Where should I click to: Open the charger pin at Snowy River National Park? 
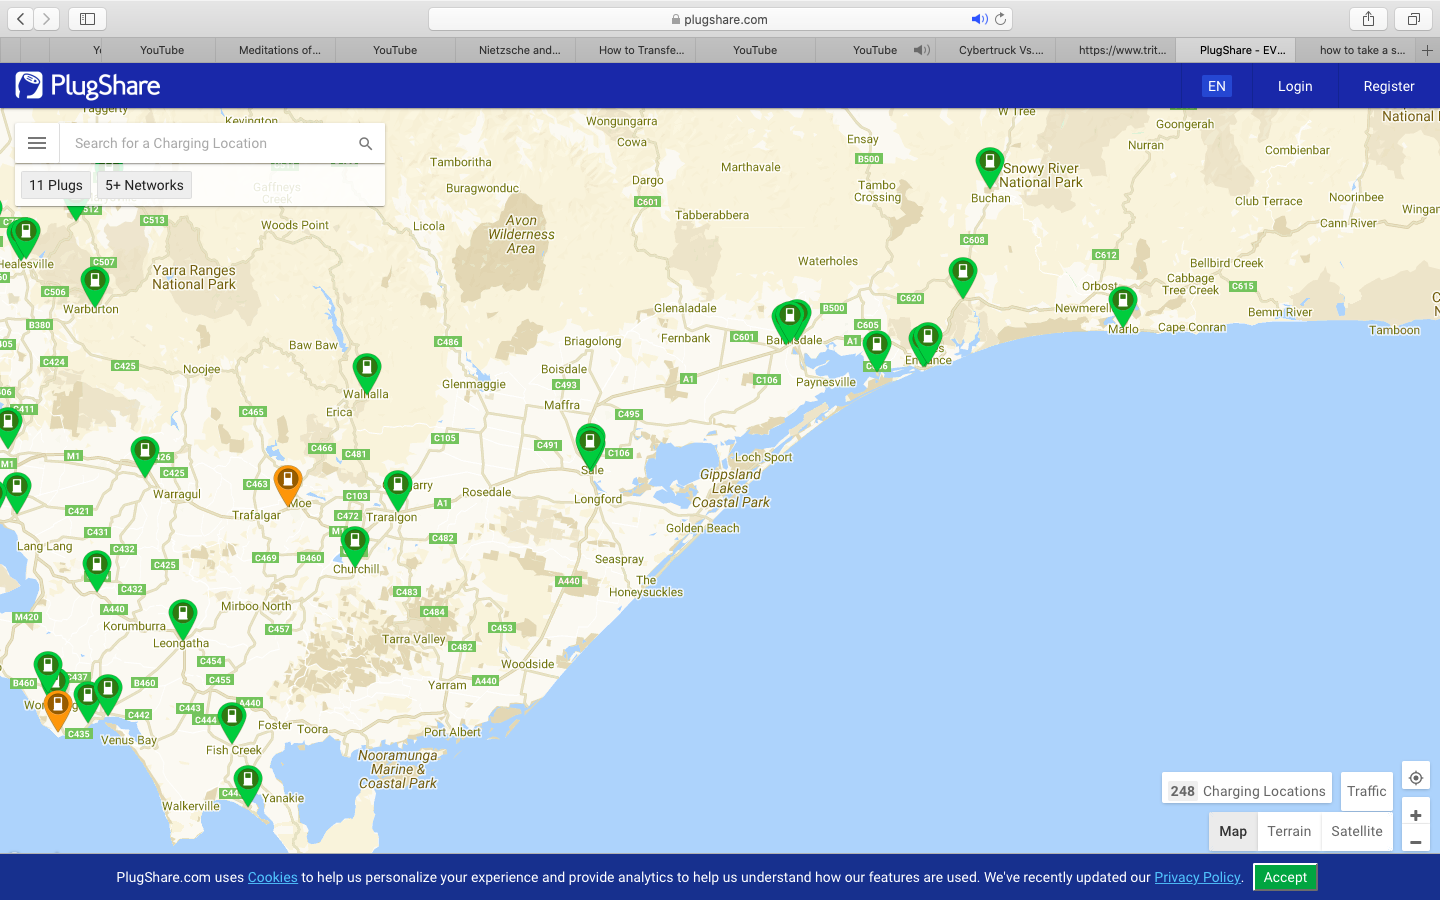(989, 166)
